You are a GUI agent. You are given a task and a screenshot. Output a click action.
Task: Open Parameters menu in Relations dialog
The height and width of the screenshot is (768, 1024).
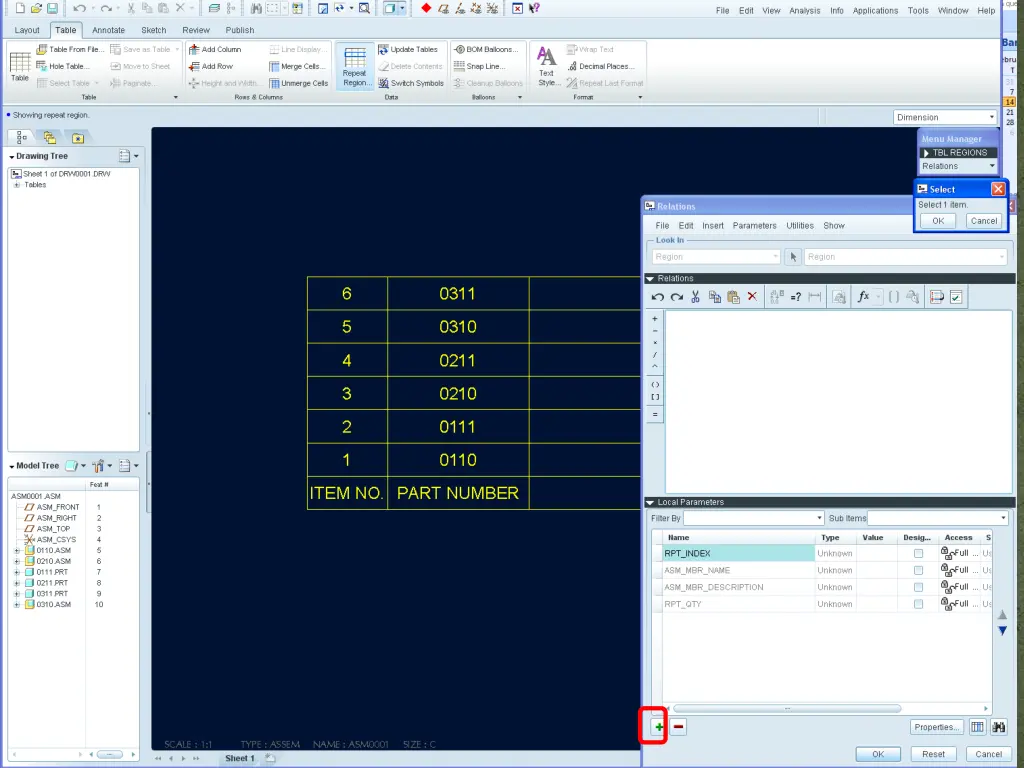point(754,225)
